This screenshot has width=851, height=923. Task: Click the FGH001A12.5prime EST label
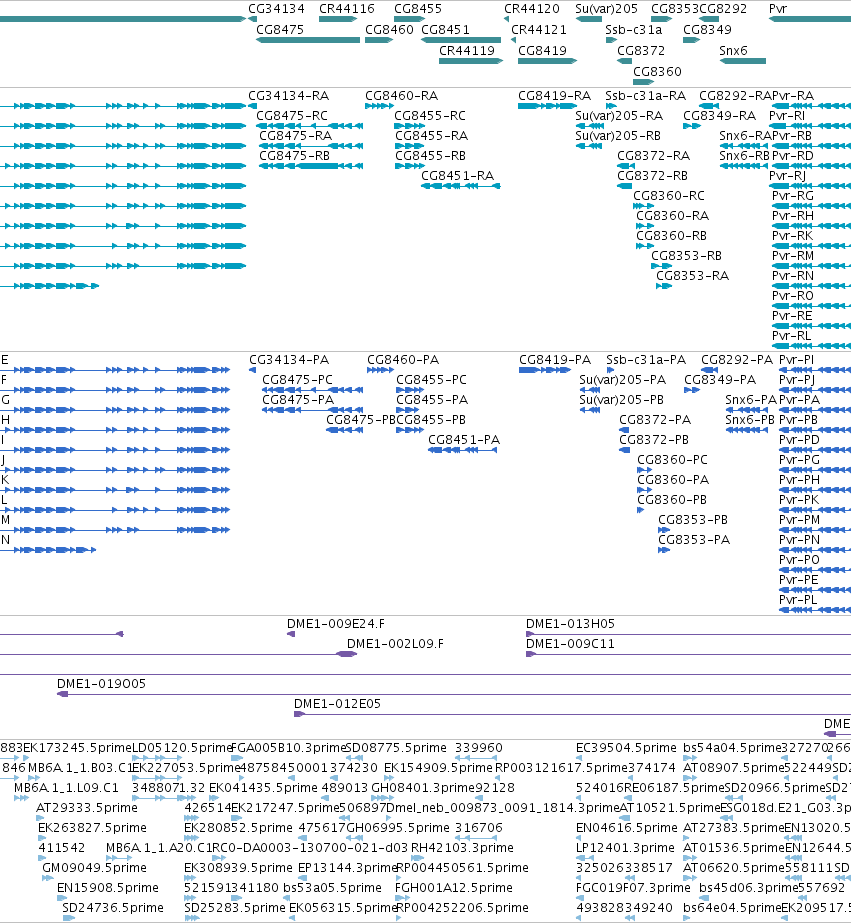point(454,888)
